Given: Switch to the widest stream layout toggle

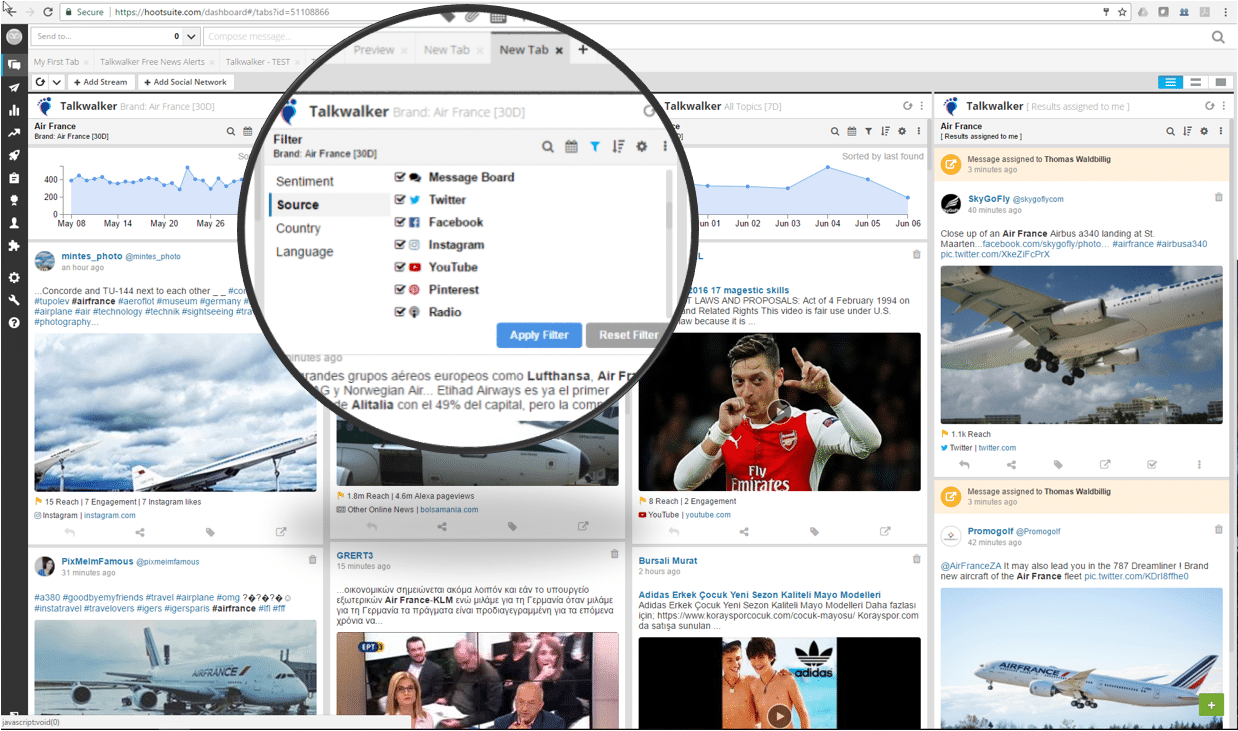Looking at the screenshot, I should 1221,82.
